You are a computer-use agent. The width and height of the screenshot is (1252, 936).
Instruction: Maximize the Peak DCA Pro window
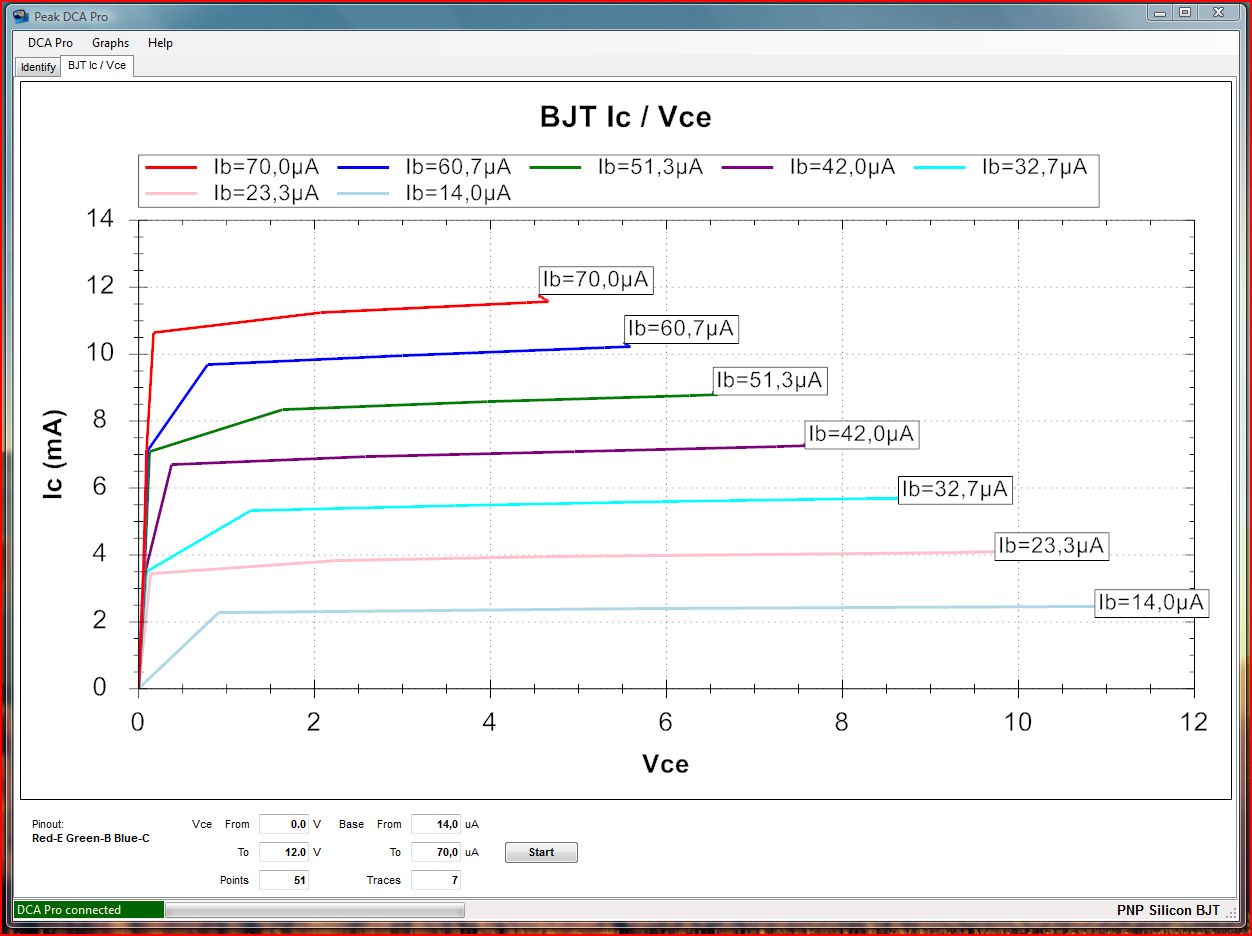(x=1185, y=12)
